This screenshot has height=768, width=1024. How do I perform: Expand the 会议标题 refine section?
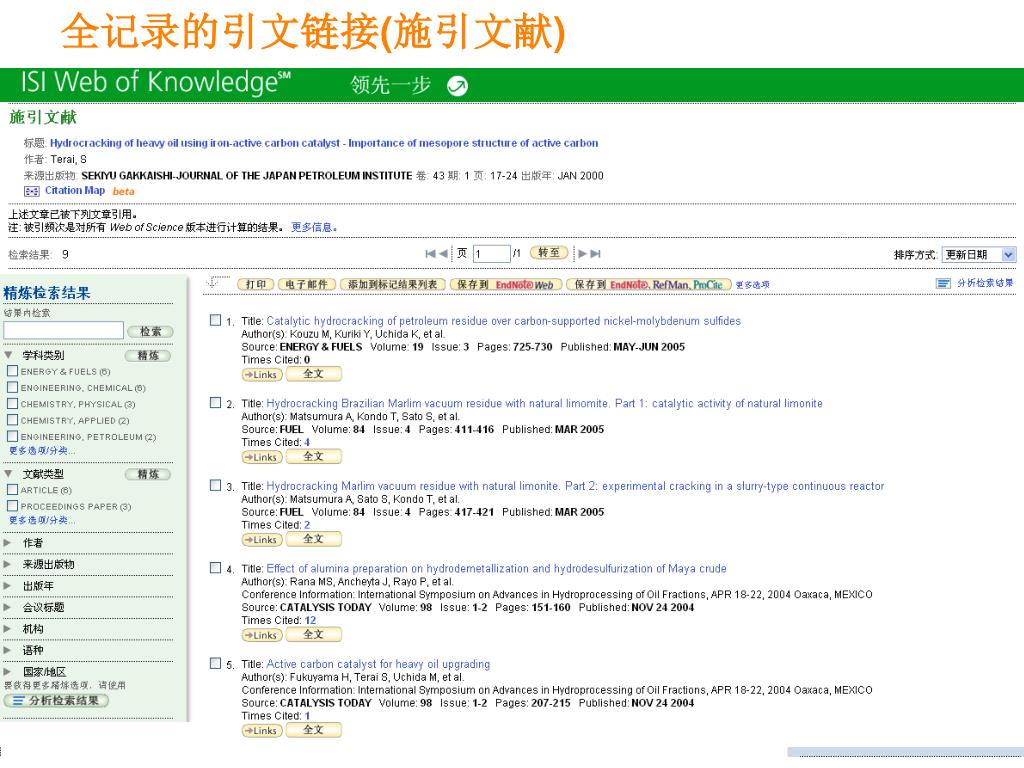tap(8, 607)
